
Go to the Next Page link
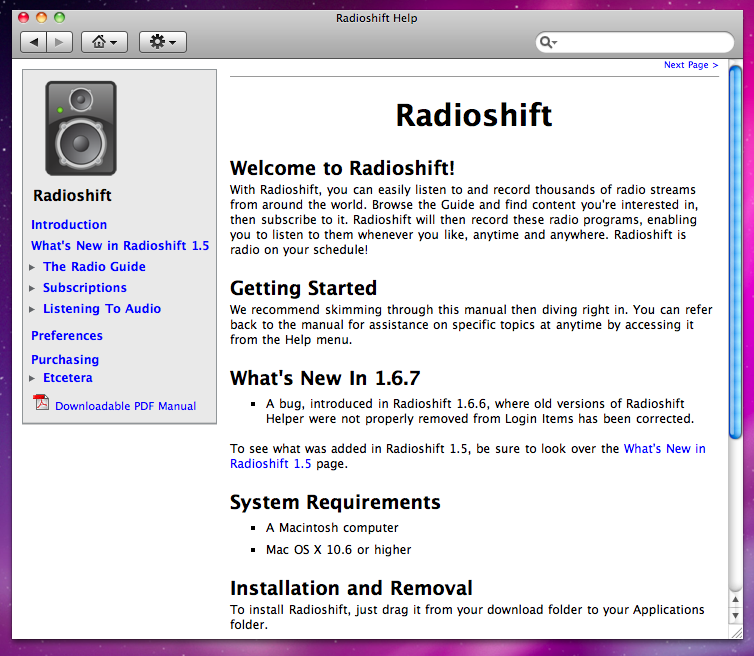(x=691, y=65)
